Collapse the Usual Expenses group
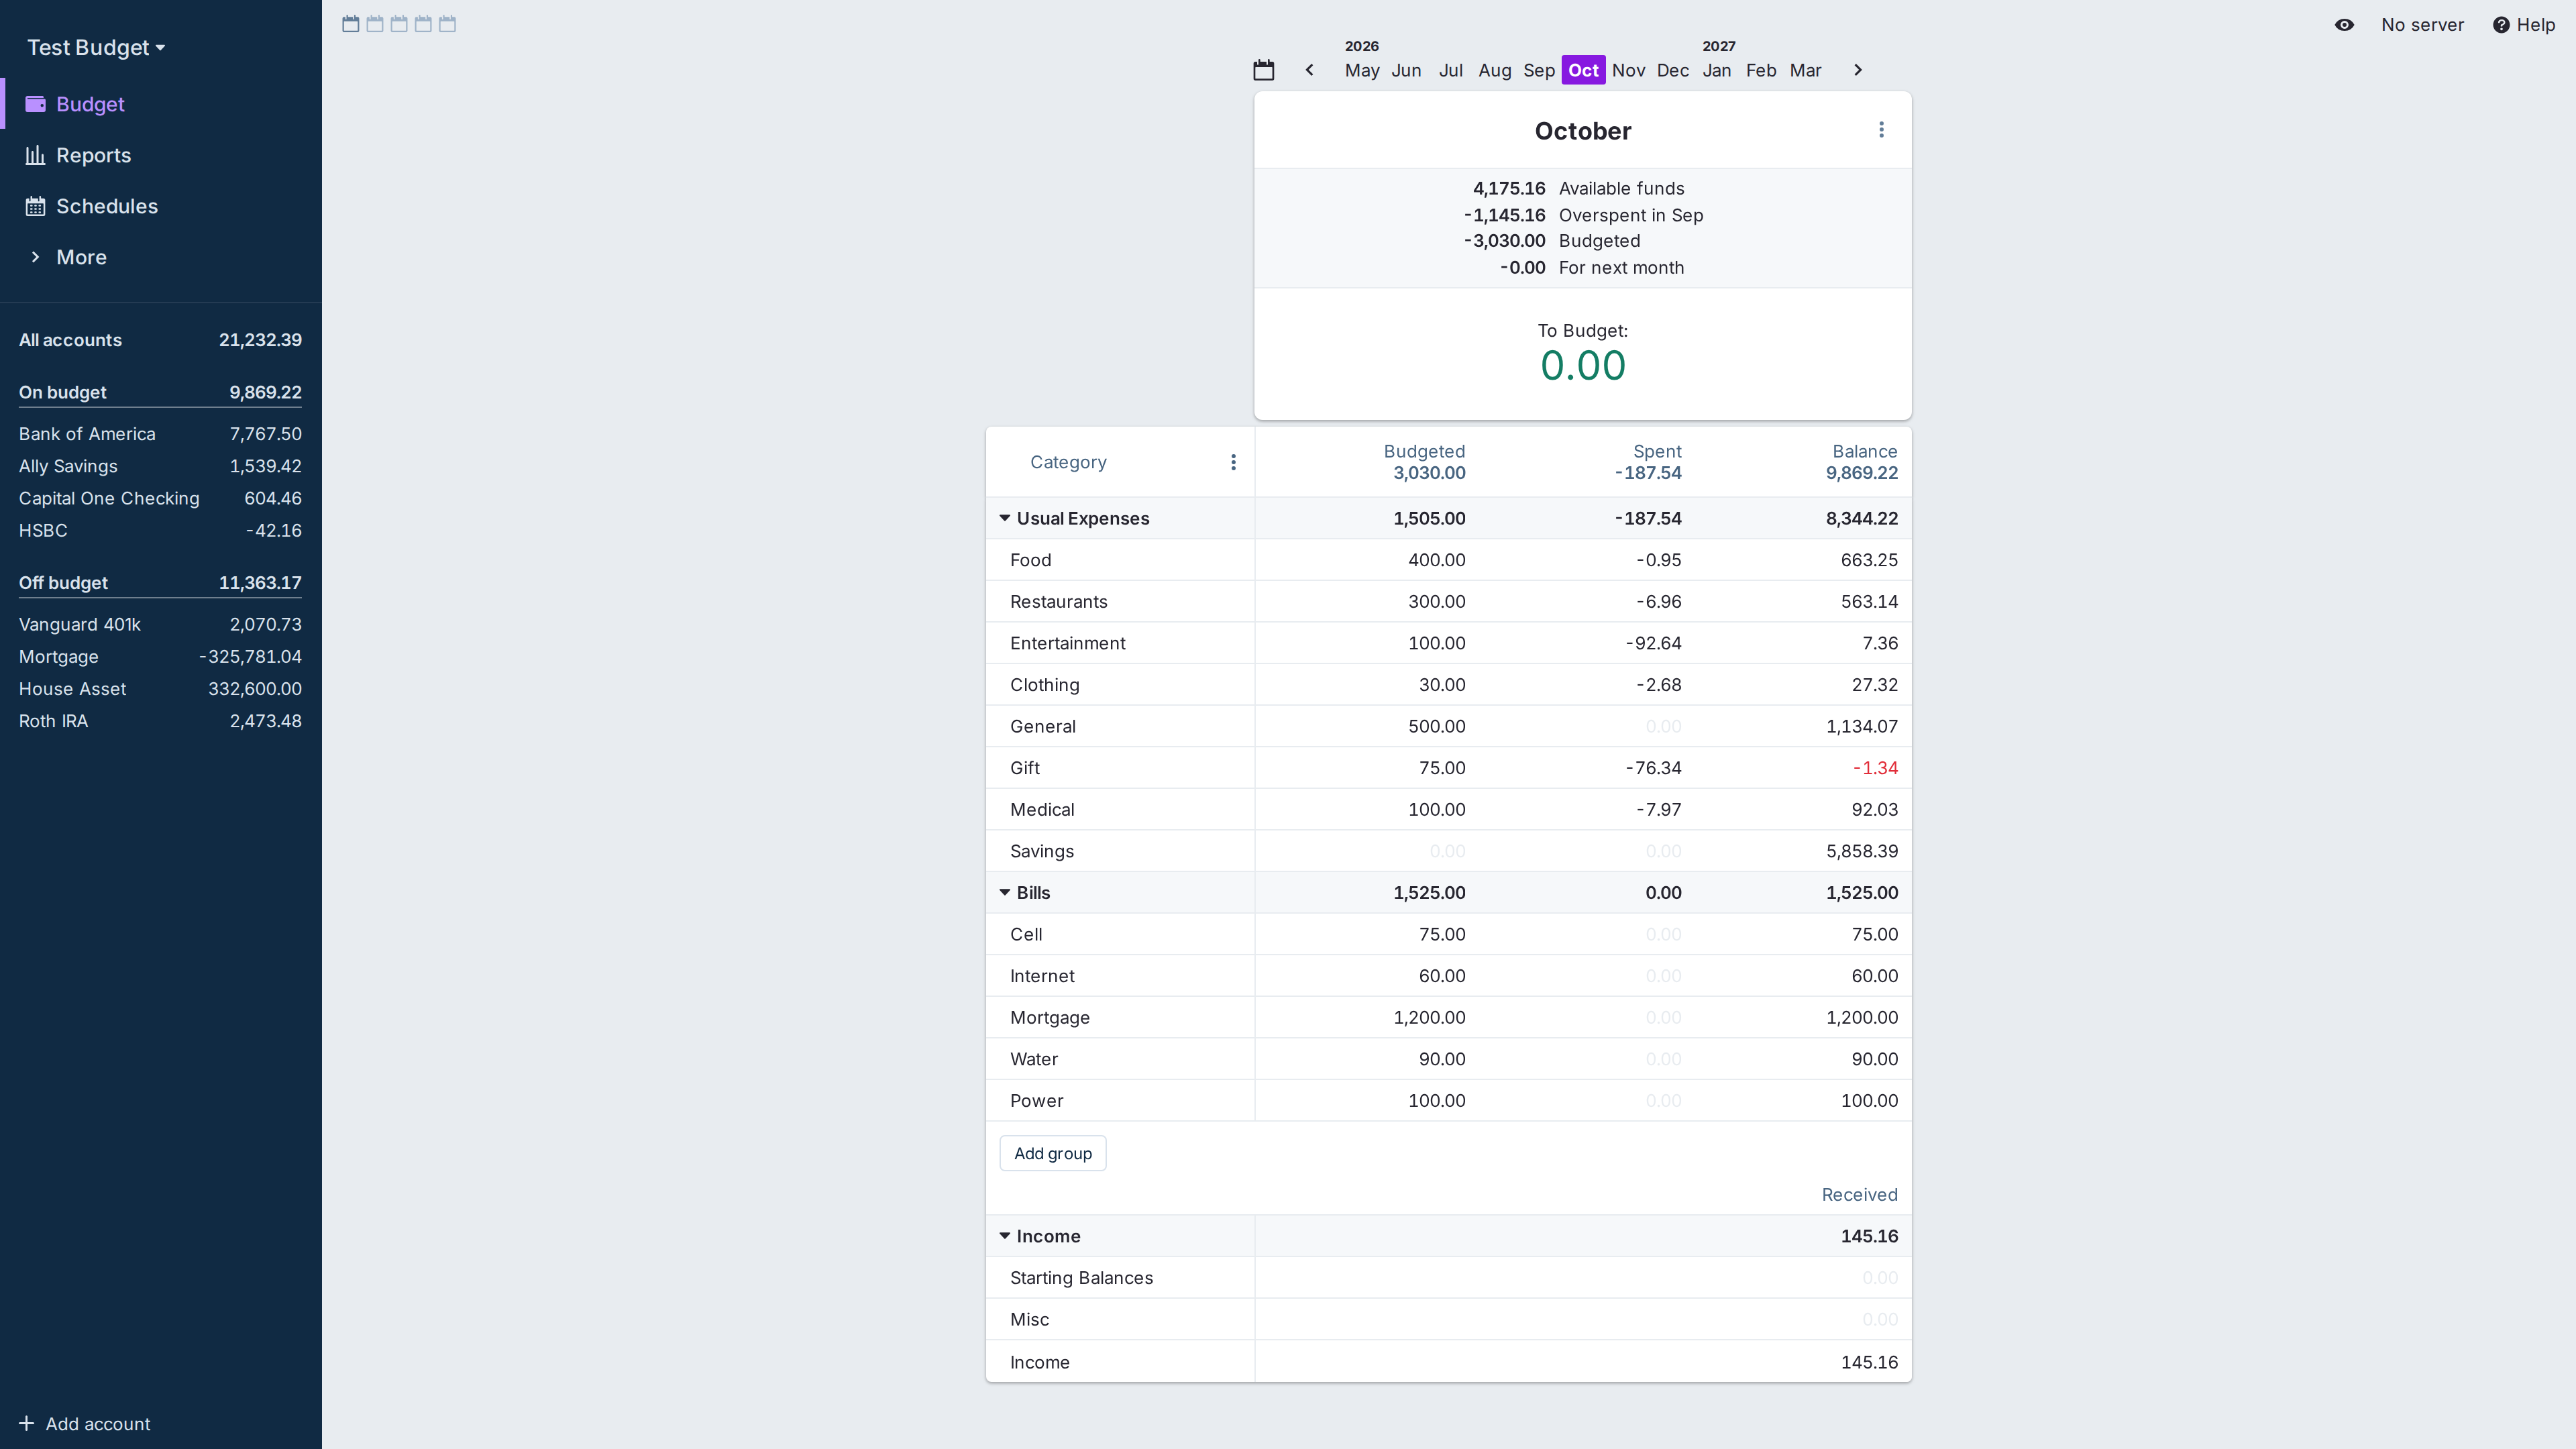 [1005, 518]
